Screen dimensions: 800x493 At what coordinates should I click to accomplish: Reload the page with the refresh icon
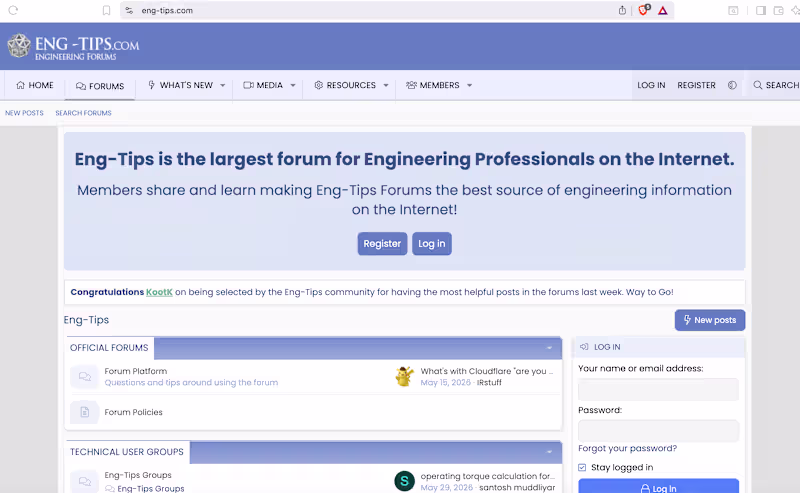(x=13, y=10)
